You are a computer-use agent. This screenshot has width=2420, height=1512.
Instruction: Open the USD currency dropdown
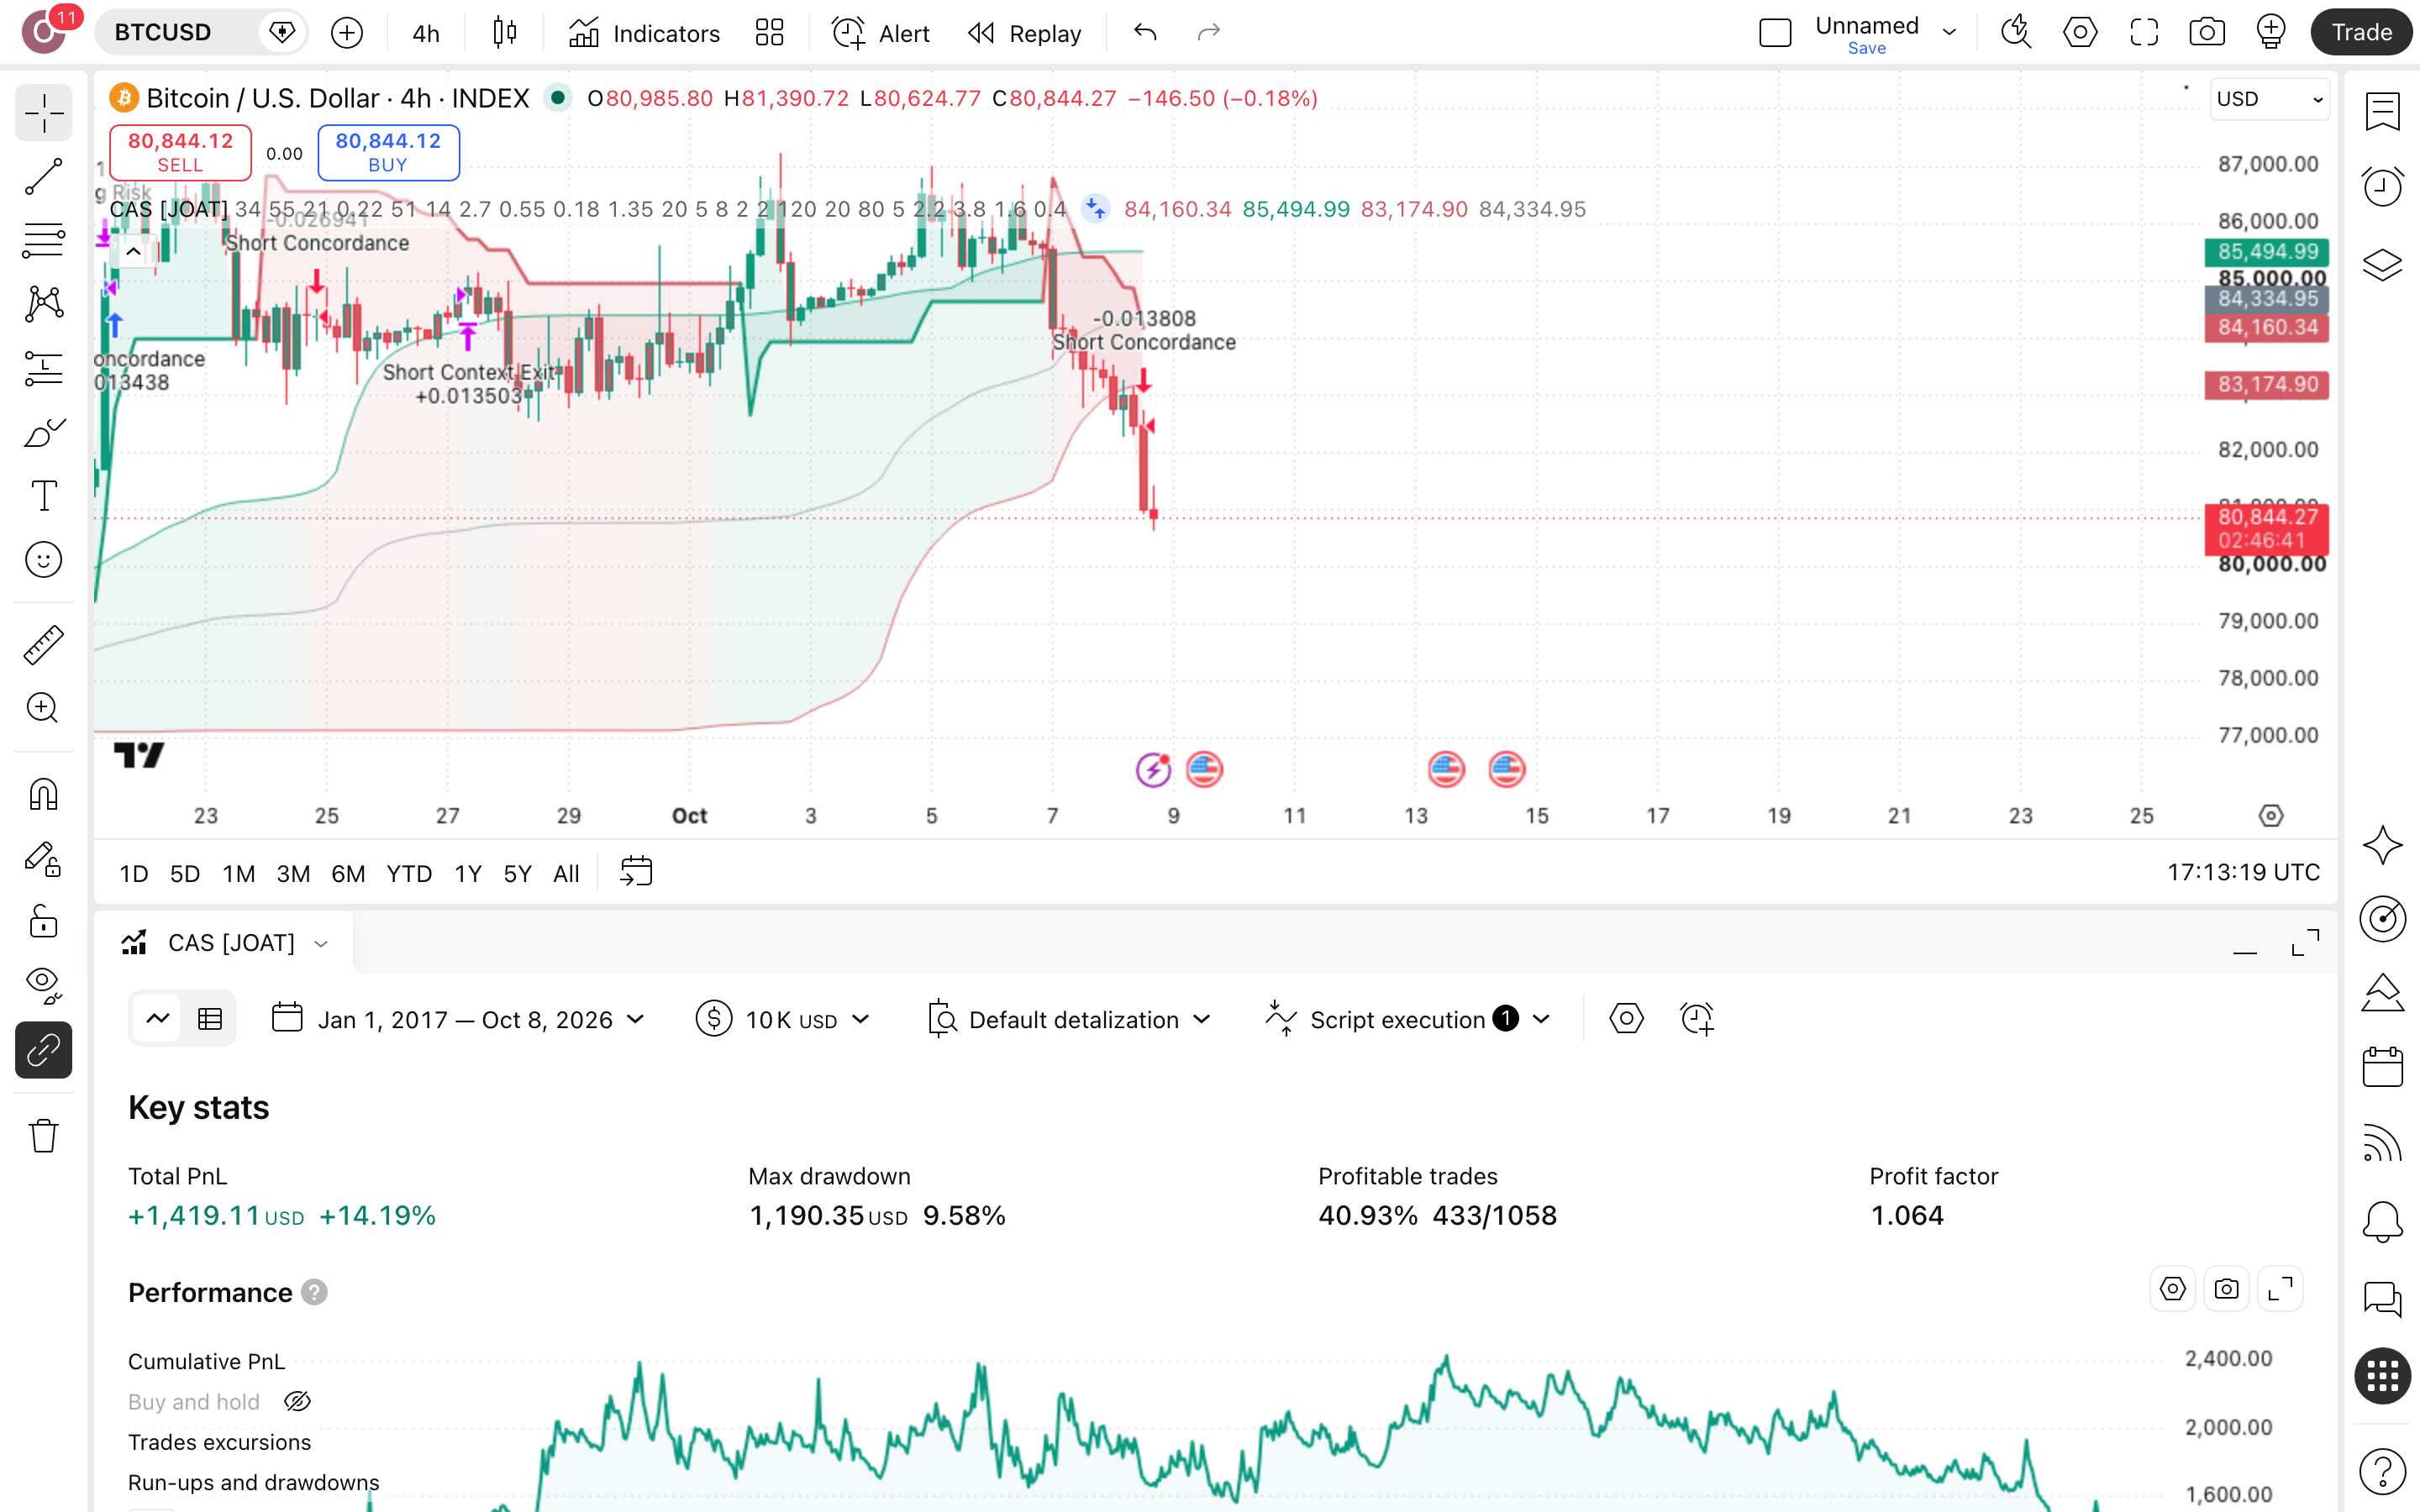tap(2269, 99)
